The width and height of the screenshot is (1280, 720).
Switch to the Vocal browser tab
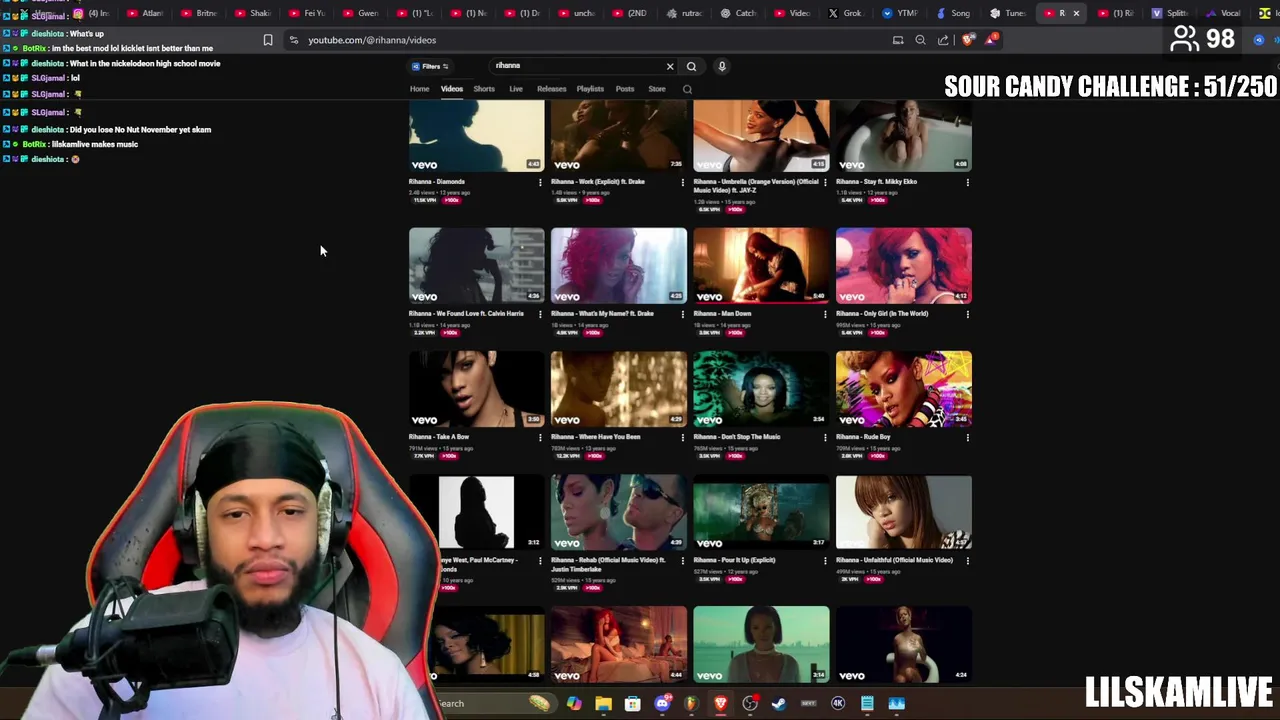1224,13
